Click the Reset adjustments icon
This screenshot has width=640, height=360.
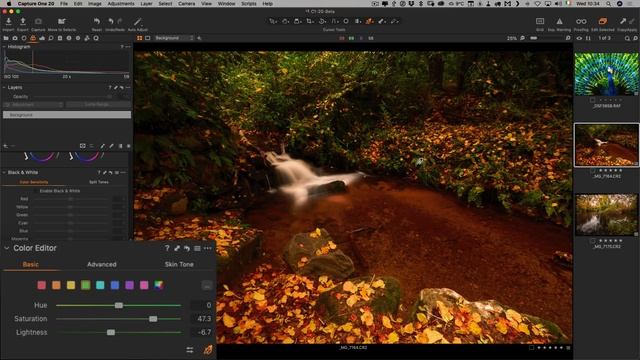97,21
